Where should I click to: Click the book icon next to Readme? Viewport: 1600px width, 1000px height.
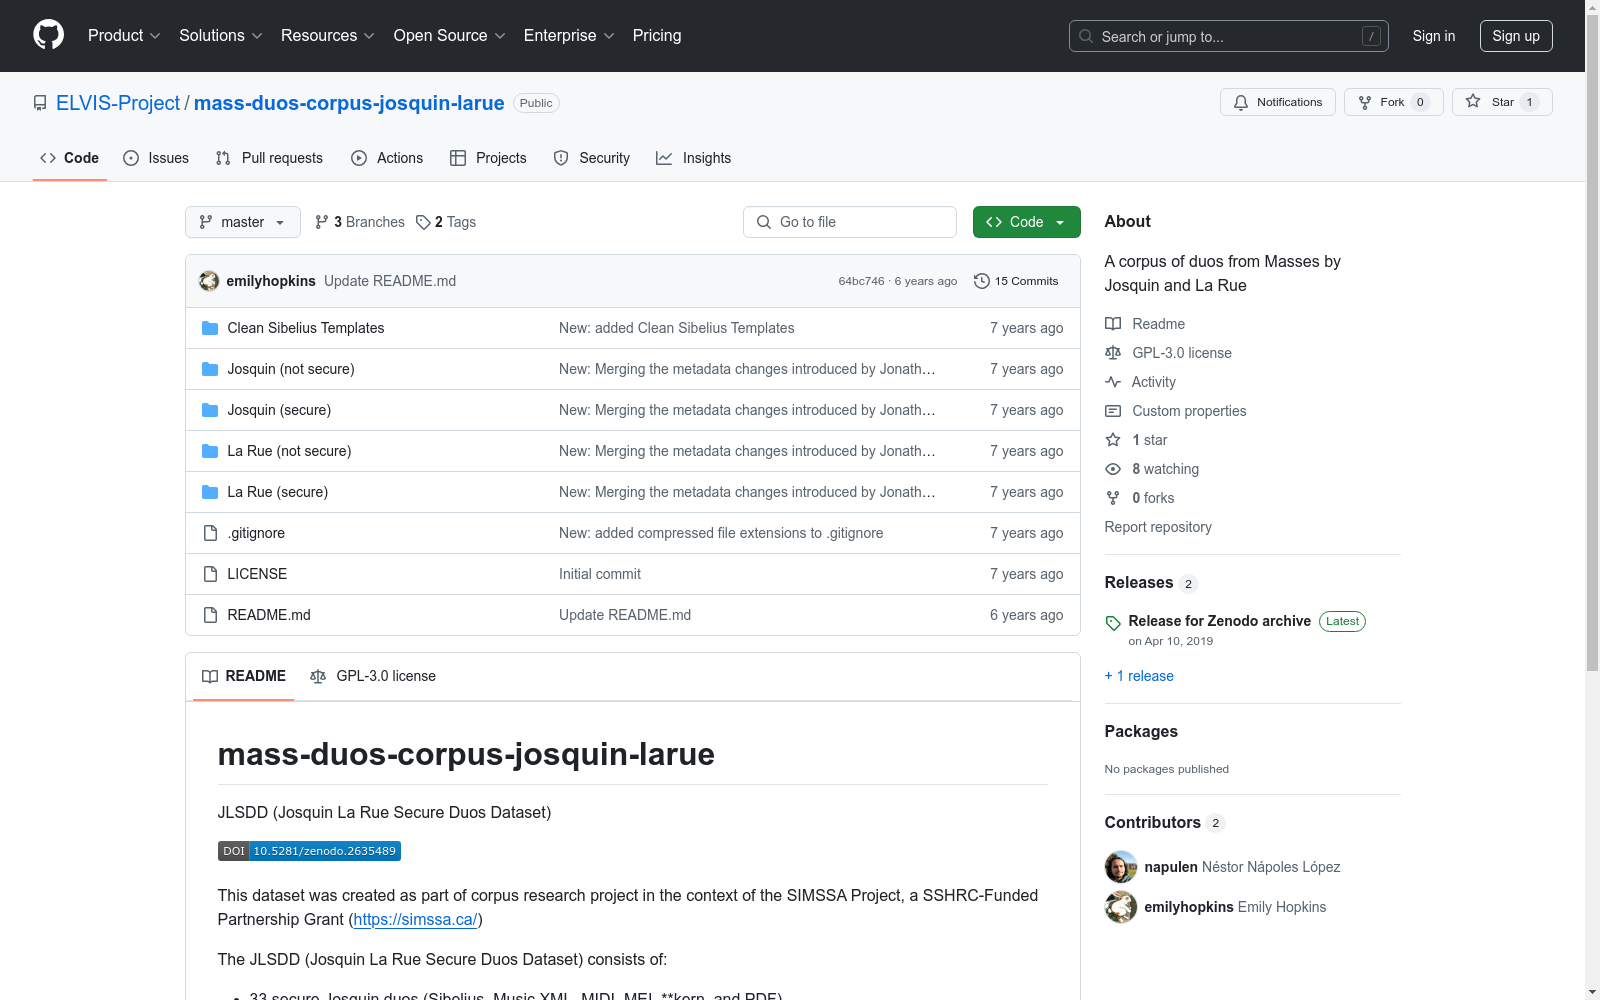click(x=1113, y=324)
